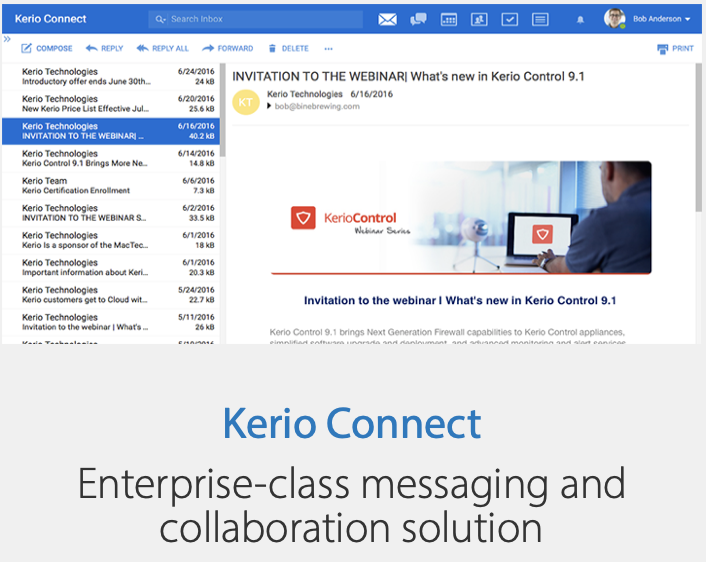Image resolution: width=706 pixels, height=562 pixels.
Task: Open the Tasks checkmark icon
Action: point(510,19)
